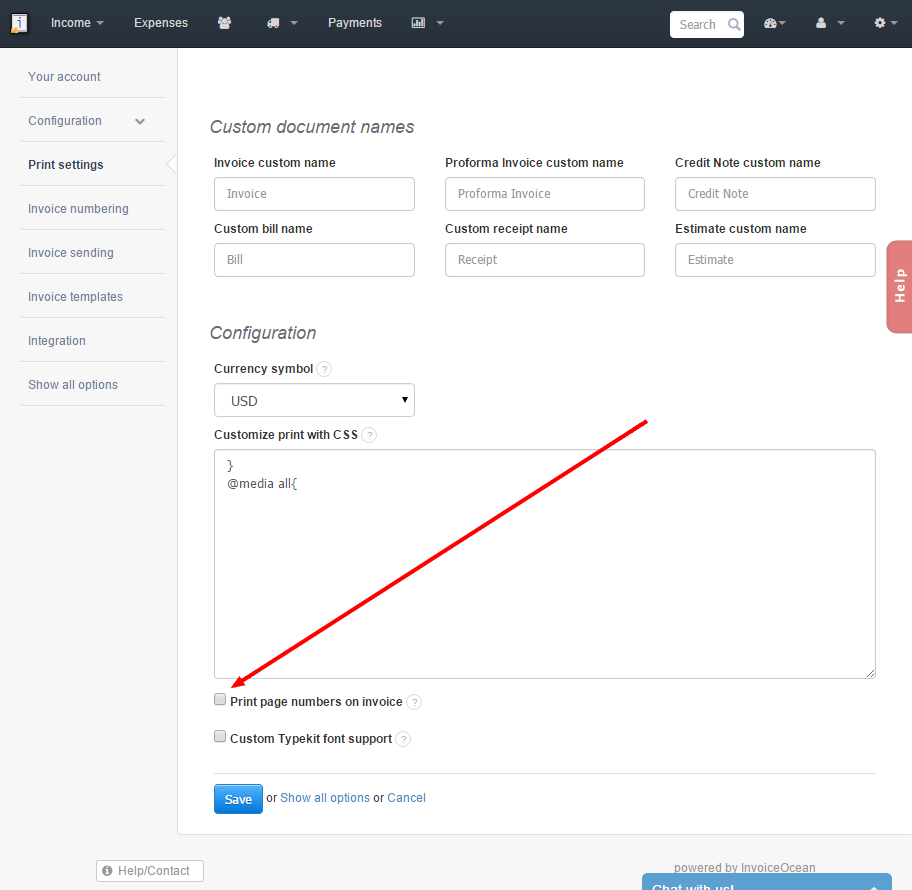Image resolution: width=912 pixels, height=890 pixels.
Task: Open the reports chart icon
Action: tap(418, 23)
